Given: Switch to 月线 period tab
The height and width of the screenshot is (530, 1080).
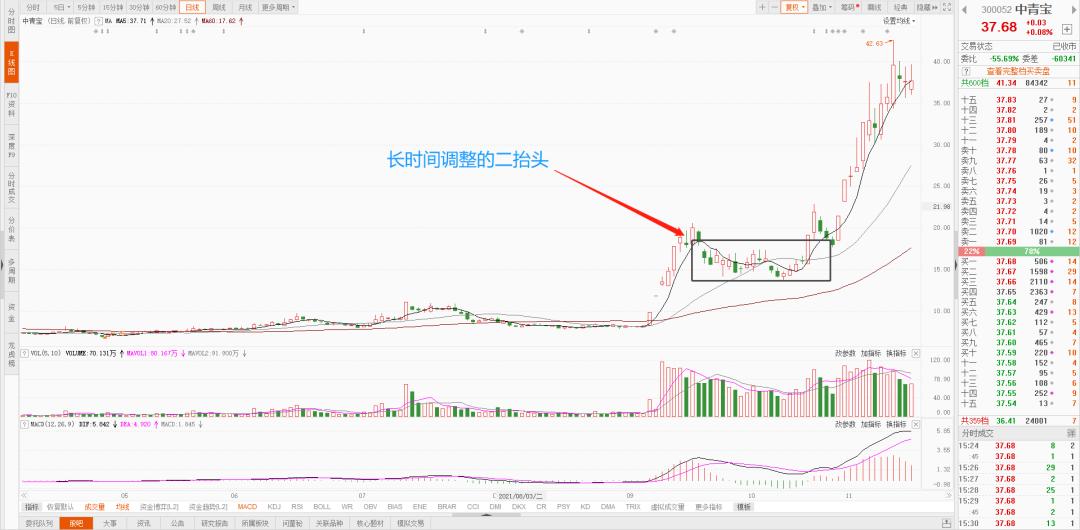Looking at the screenshot, I should click(x=245, y=7).
